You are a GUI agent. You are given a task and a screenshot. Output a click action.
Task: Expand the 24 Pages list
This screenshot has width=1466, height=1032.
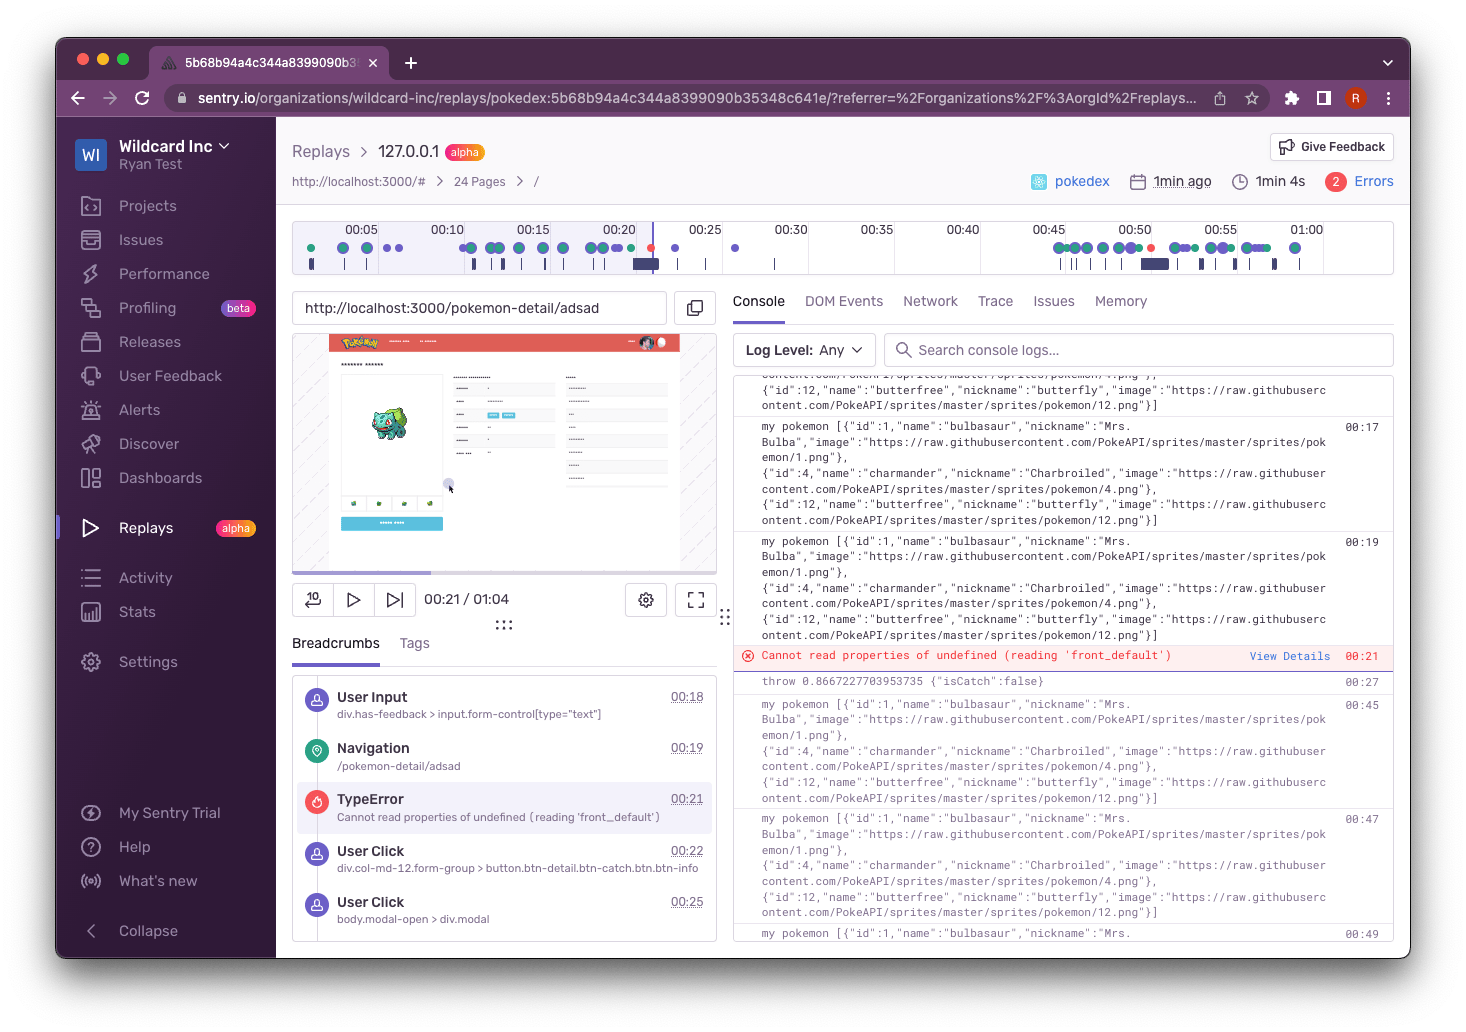coord(480,182)
